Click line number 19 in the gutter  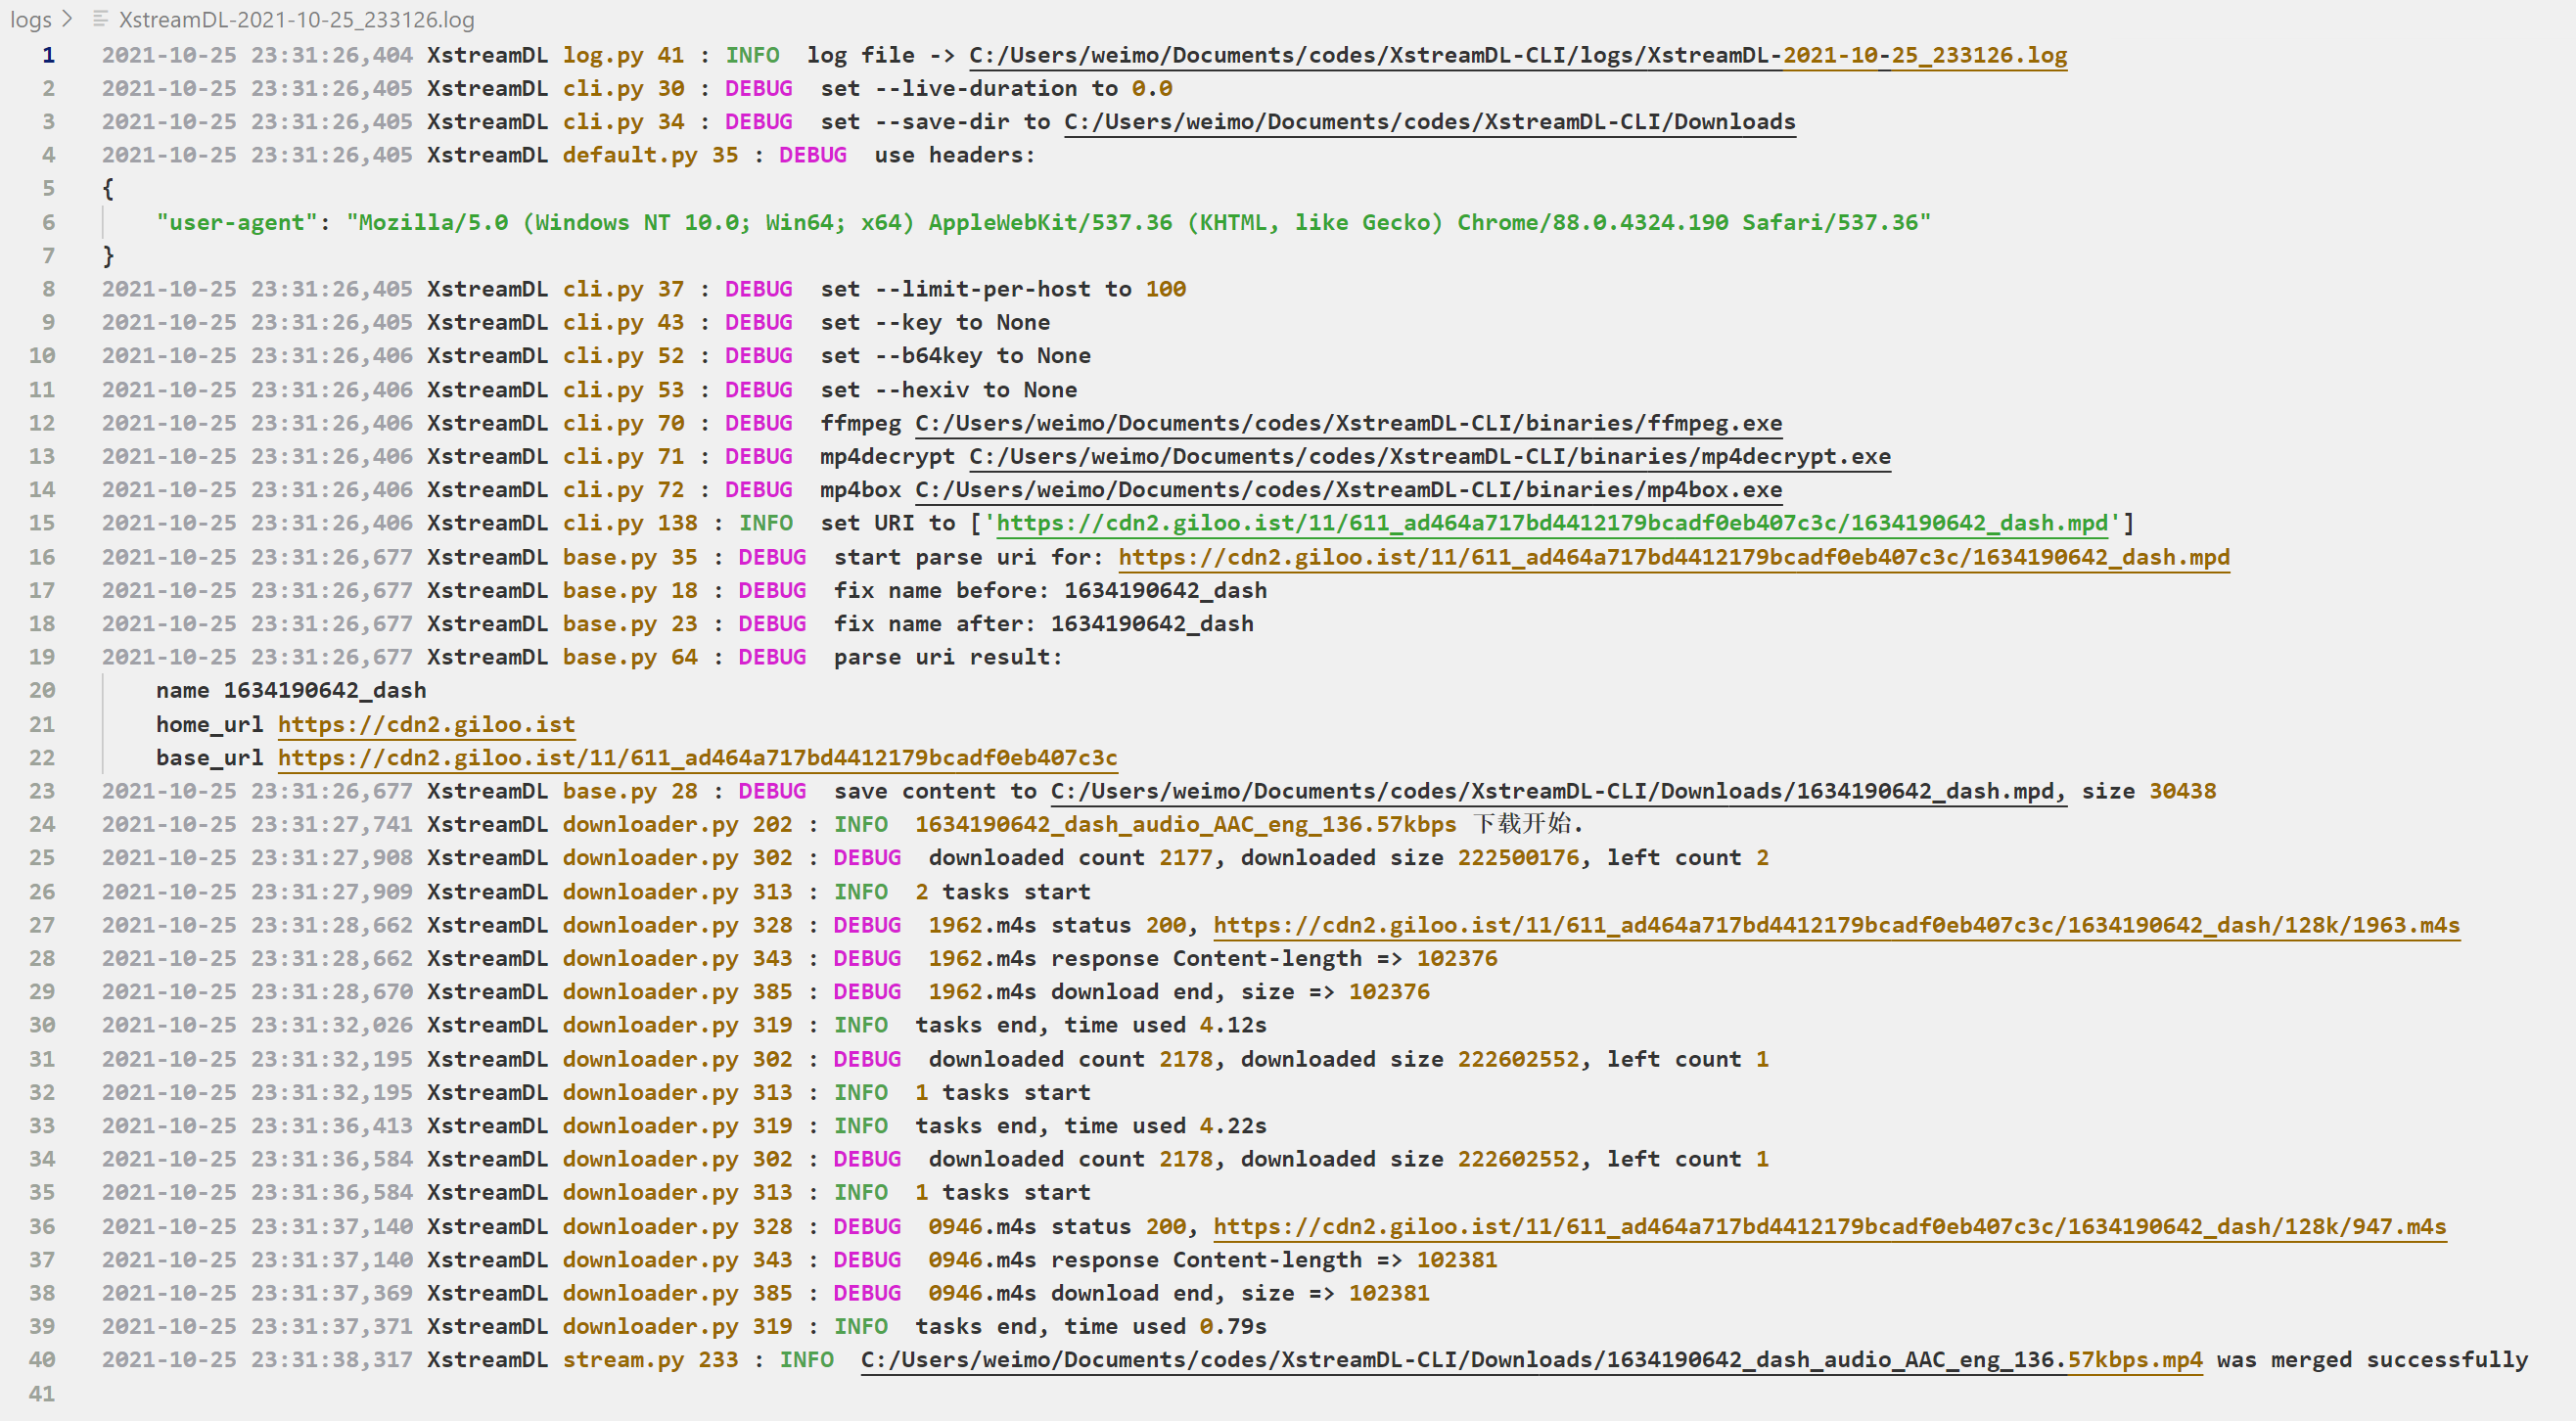point(42,658)
